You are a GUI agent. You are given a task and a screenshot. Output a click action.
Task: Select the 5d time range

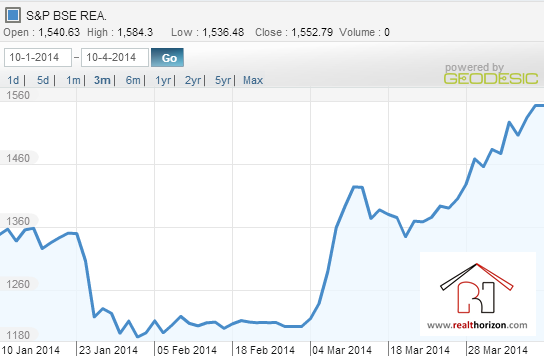coord(43,80)
